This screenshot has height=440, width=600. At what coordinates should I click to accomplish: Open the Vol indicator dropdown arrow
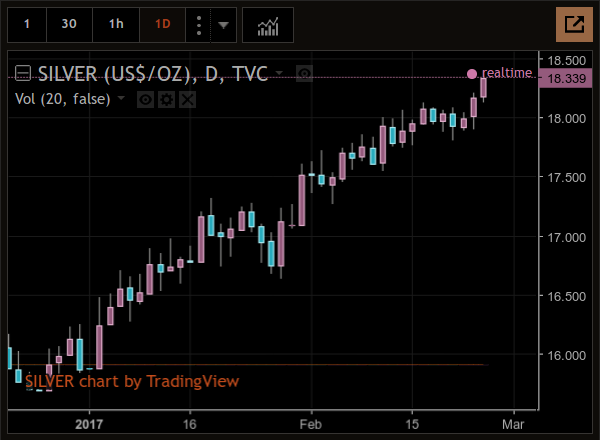point(121,98)
